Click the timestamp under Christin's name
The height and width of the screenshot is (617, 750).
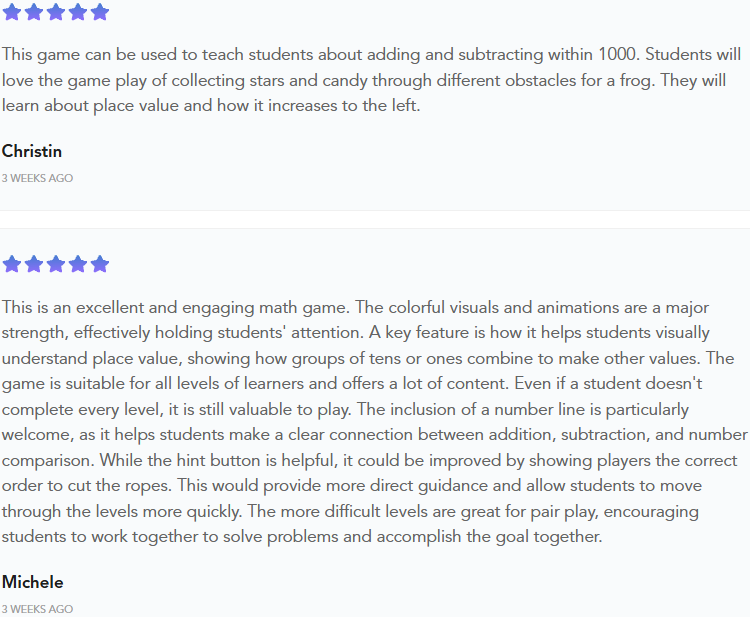[x=37, y=178]
